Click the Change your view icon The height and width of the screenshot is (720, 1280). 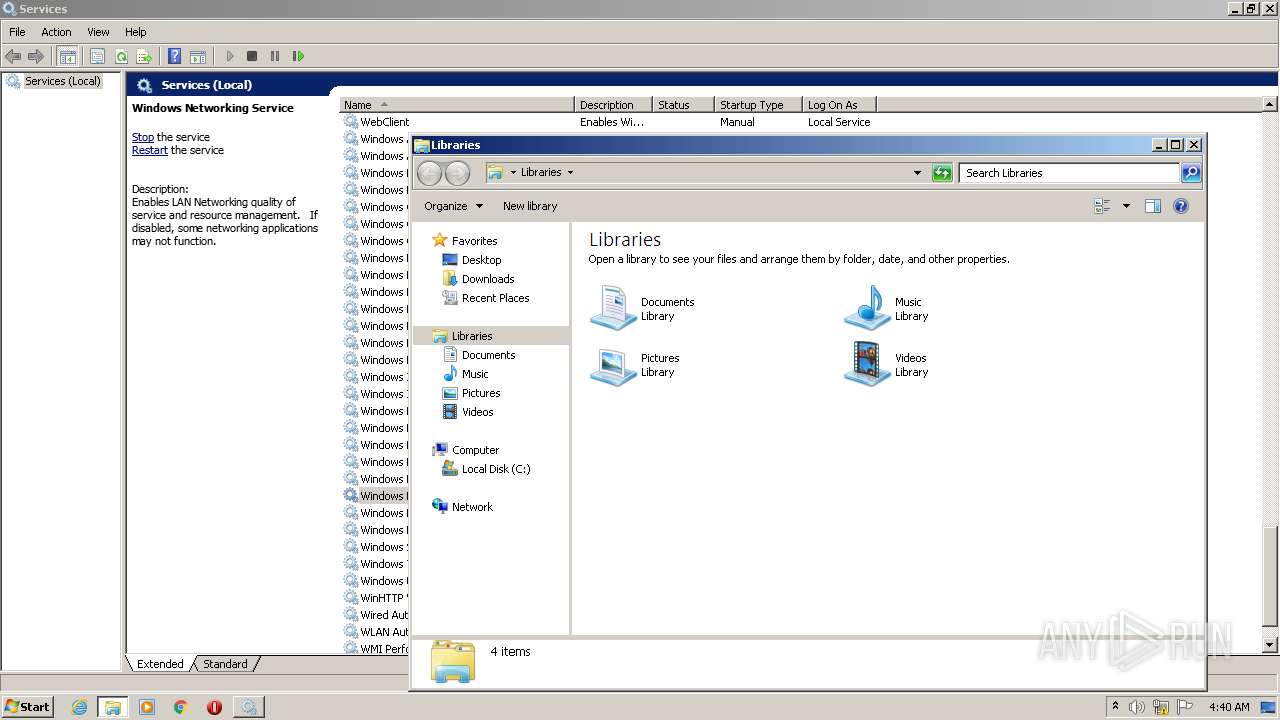1103,206
